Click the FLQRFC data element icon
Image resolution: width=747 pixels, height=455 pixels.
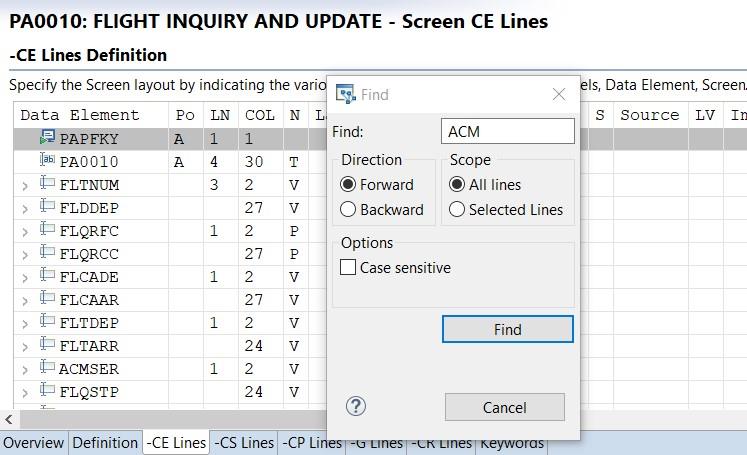coord(47,230)
